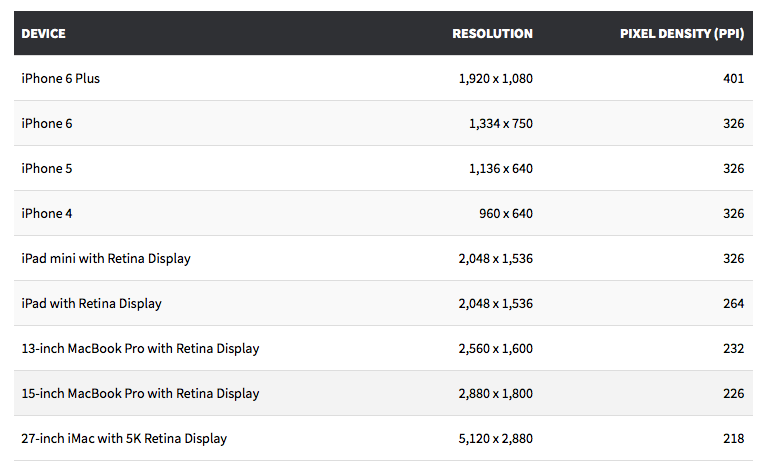
Task: Click iPad mini with Retina Display
Action: [x=106, y=259]
